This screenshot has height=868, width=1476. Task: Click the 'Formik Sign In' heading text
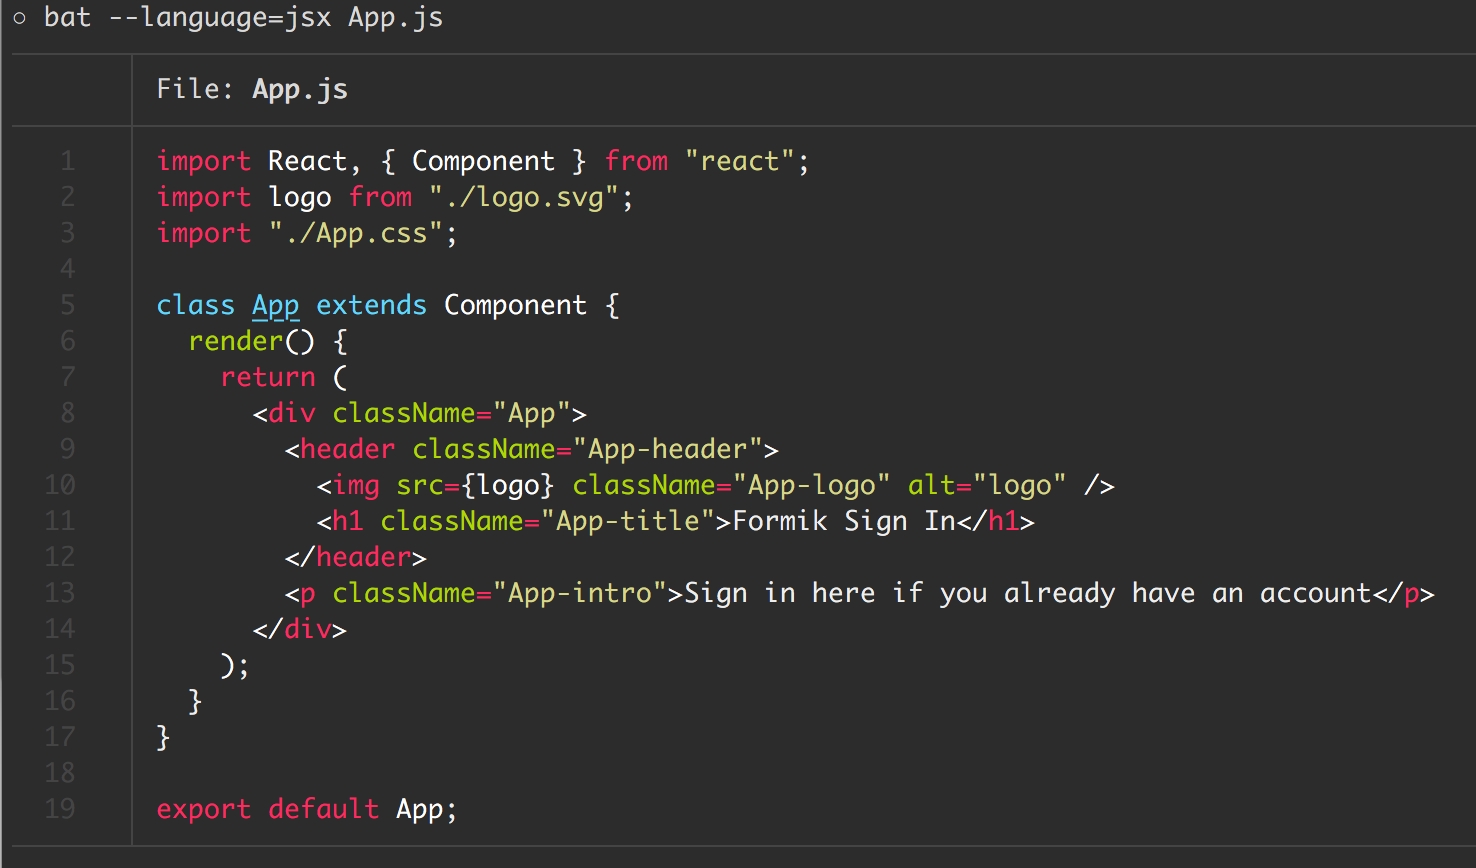click(844, 521)
